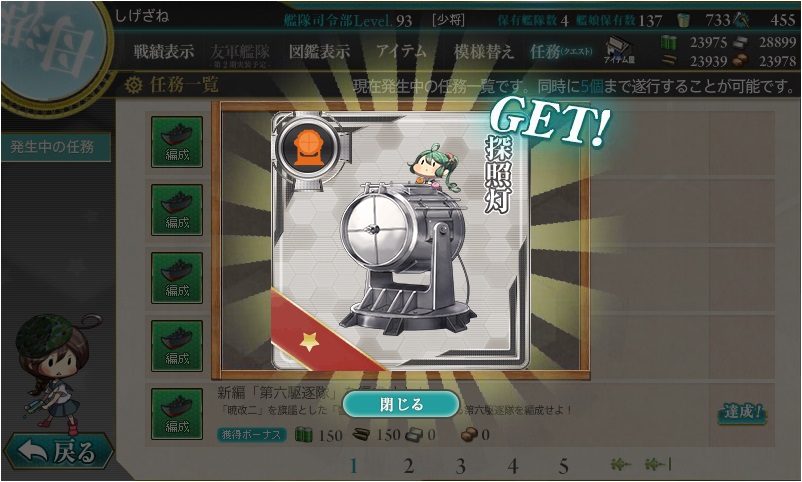Image resolution: width=802 pixels, height=482 pixels.
Task: Click the アイテム屋 shop icon
Action: (x=619, y=50)
